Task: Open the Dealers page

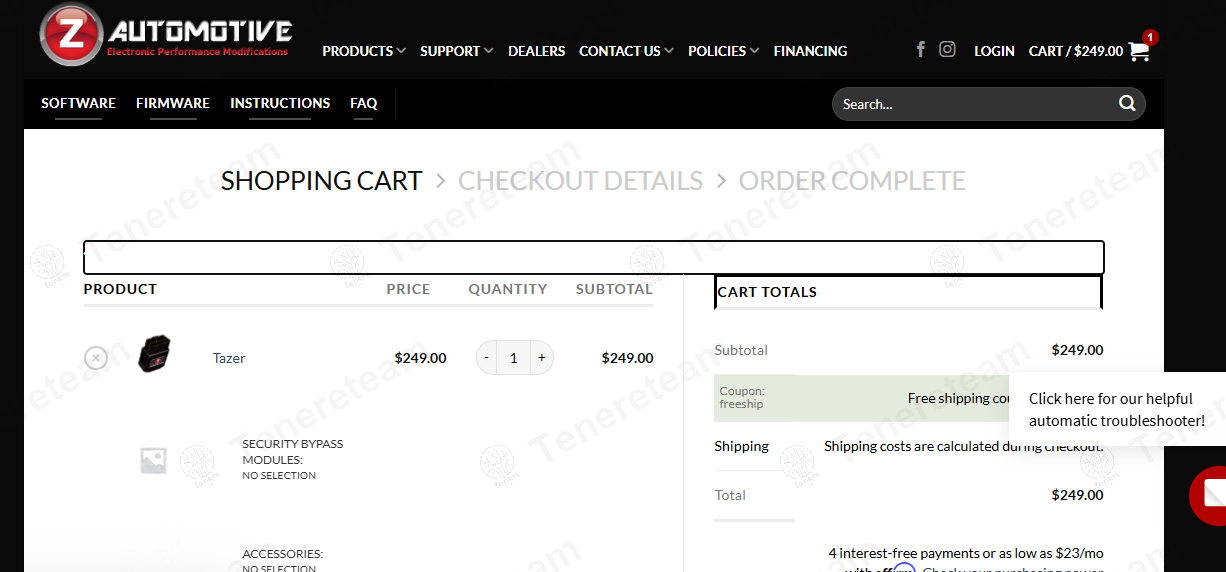Action: pos(536,51)
